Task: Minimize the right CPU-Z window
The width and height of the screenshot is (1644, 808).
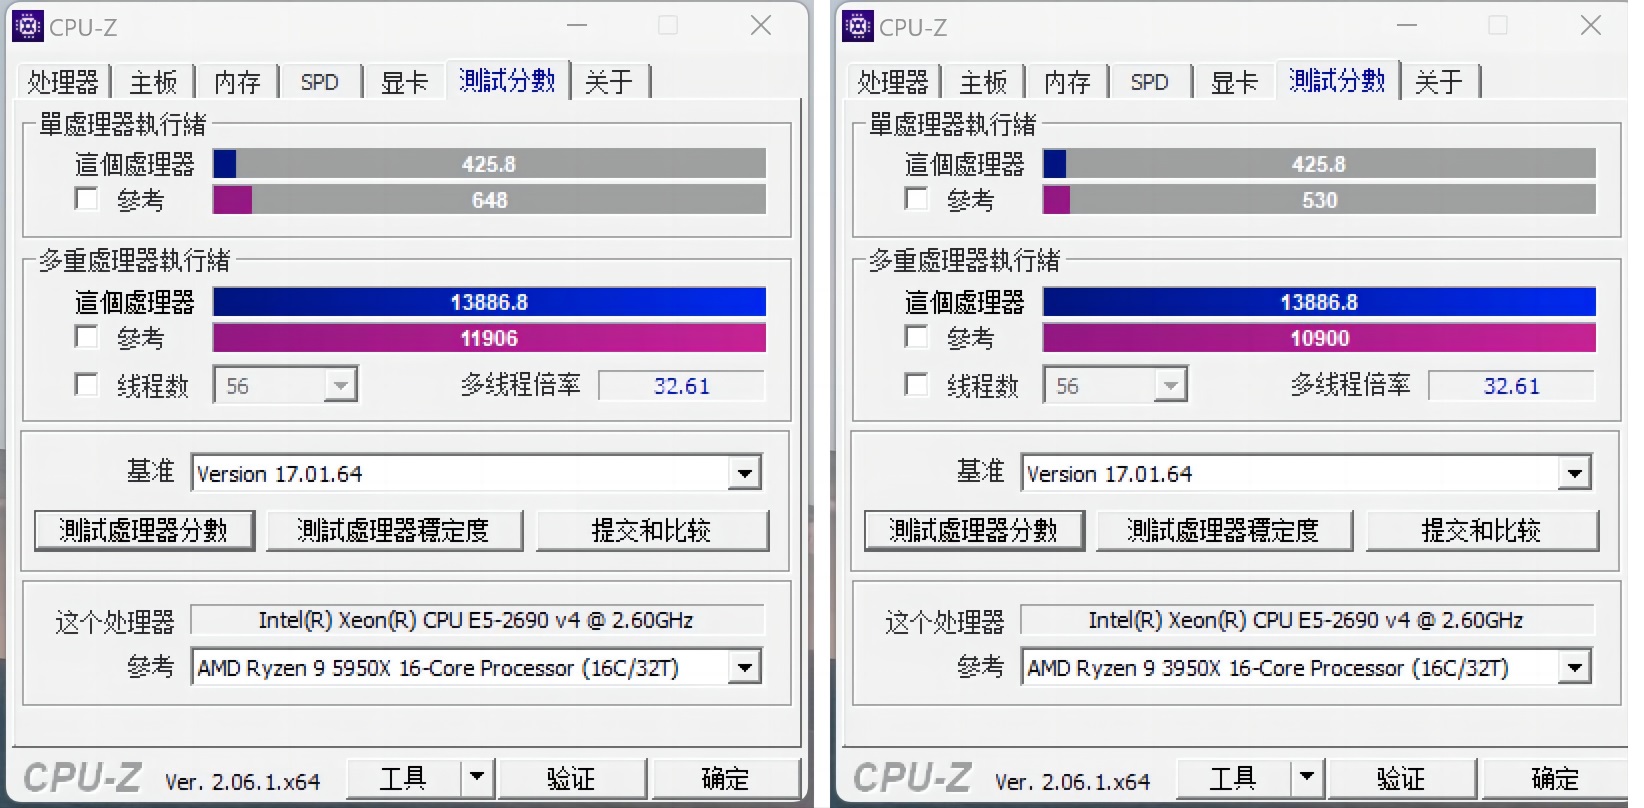Action: click(1407, 25)
